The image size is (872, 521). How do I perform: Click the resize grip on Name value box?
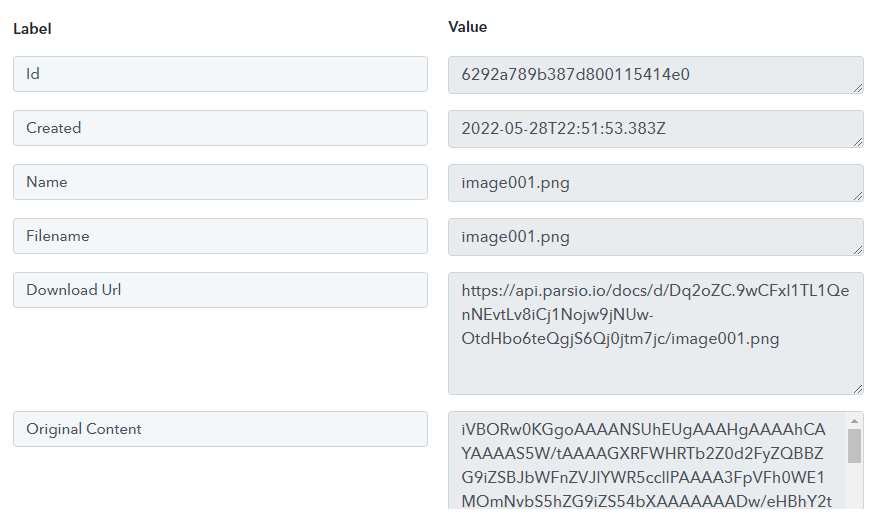(x=858, y=196)
